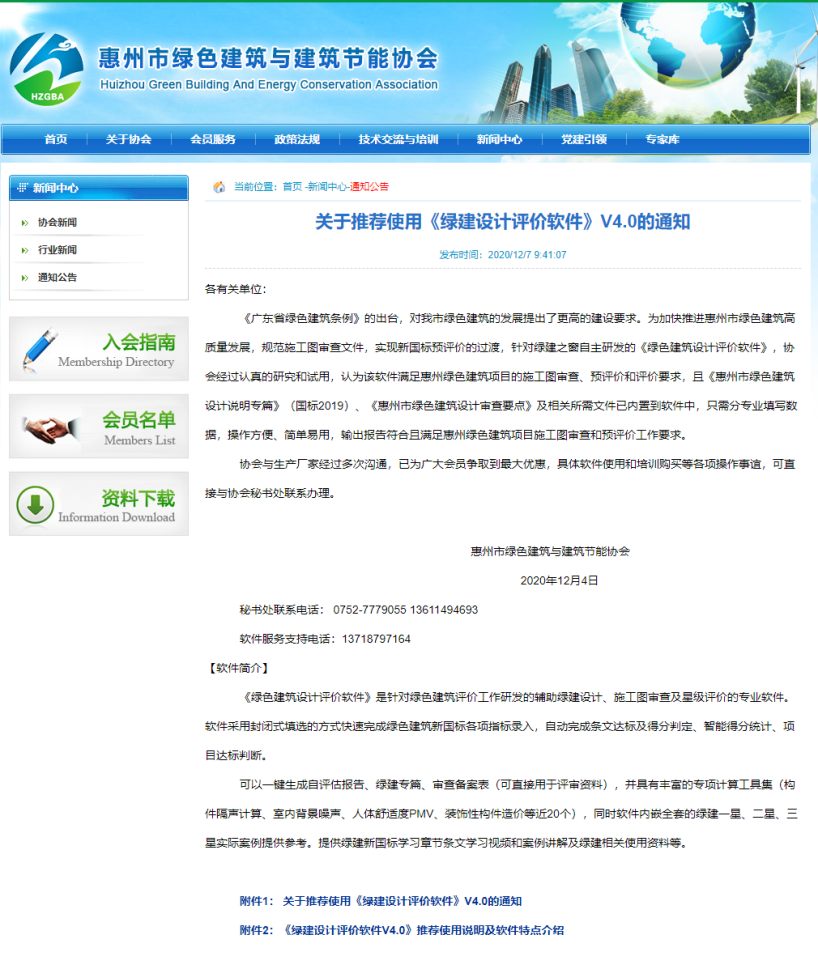Click the phone number 0752-7779055
Screen dimensions: 818x969
pos(369,610)
